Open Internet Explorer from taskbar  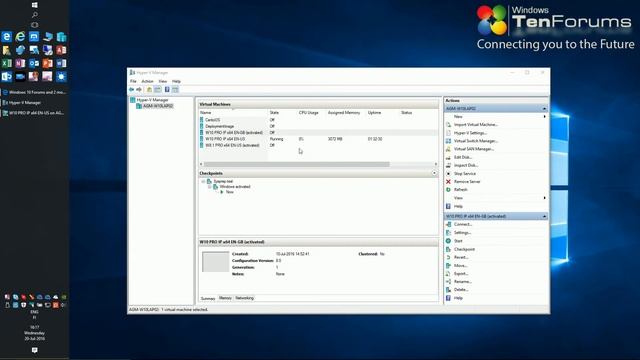click(20, 37)
